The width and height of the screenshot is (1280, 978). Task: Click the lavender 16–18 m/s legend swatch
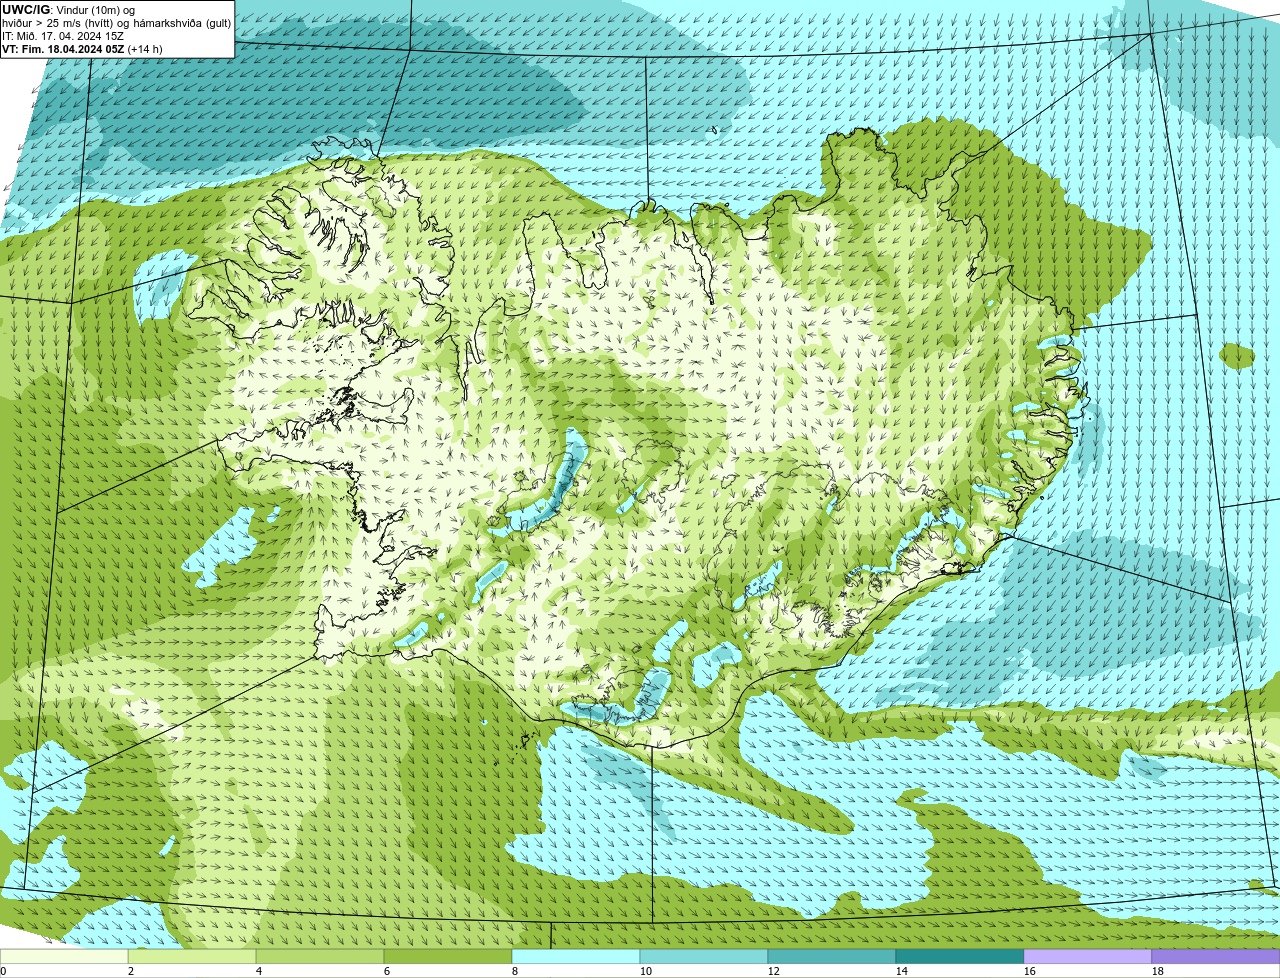[x=1088, y=956]
